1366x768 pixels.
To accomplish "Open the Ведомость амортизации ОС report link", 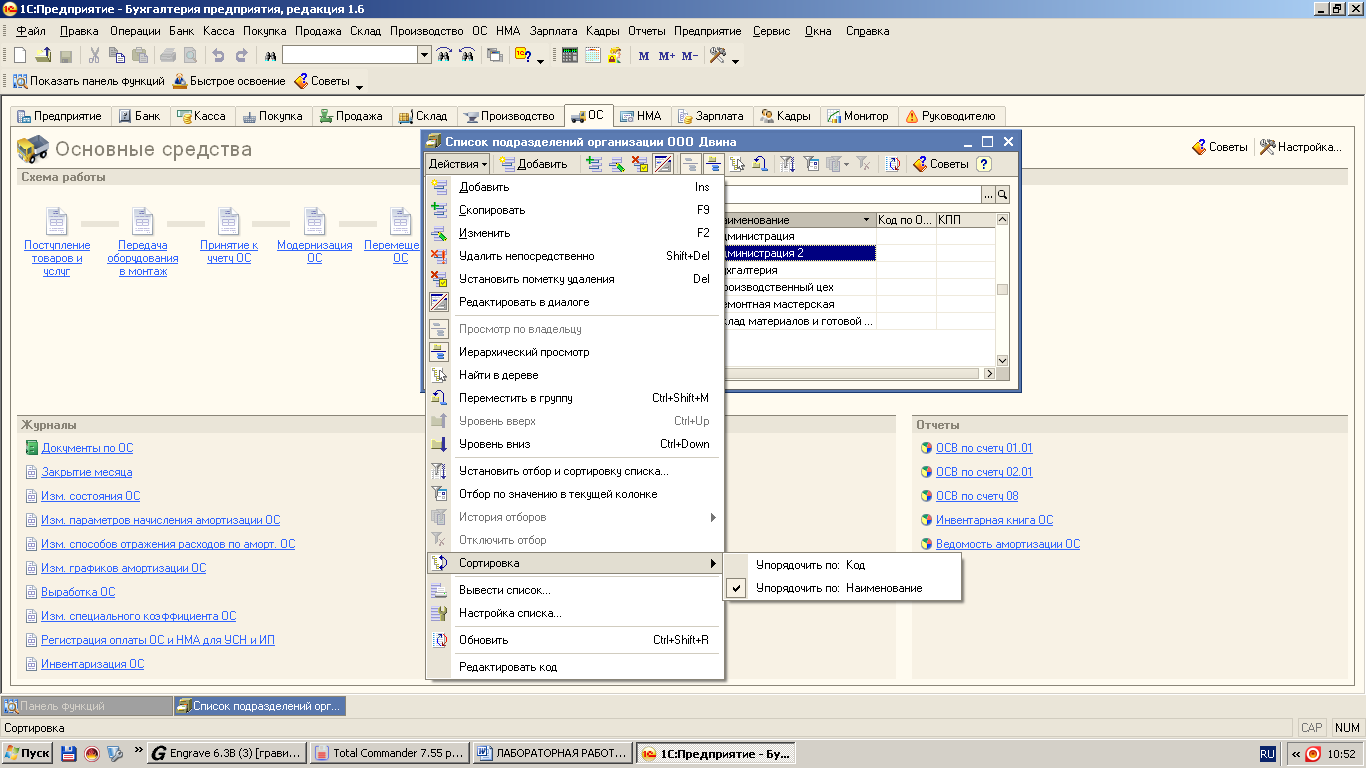I will (x=1008, y=544).
